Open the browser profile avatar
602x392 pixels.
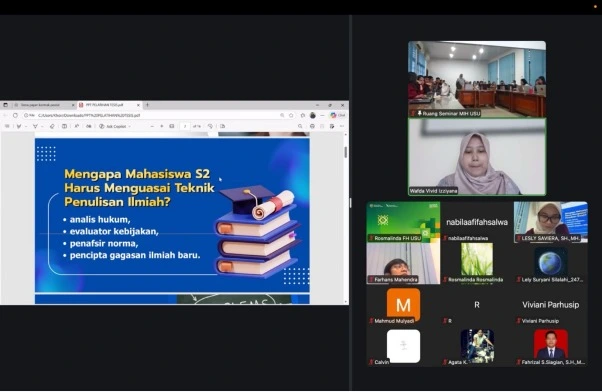313,115
